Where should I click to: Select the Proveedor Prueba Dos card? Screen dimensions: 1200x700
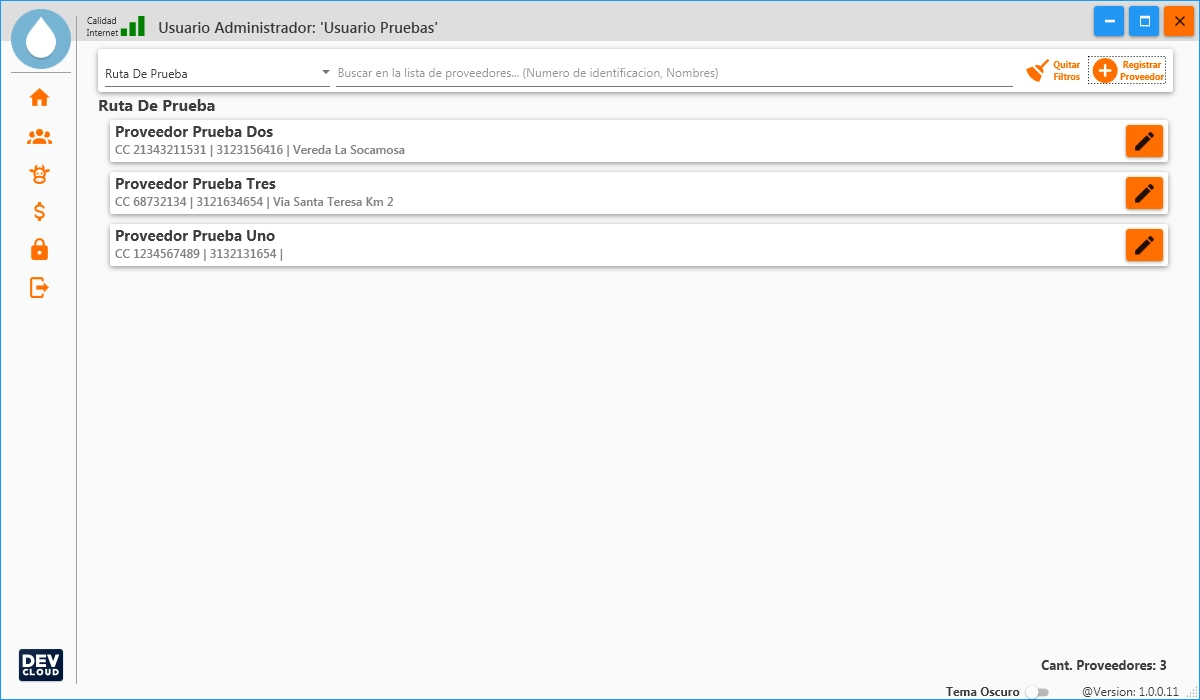pyautogui.click(x=600, y=141)
